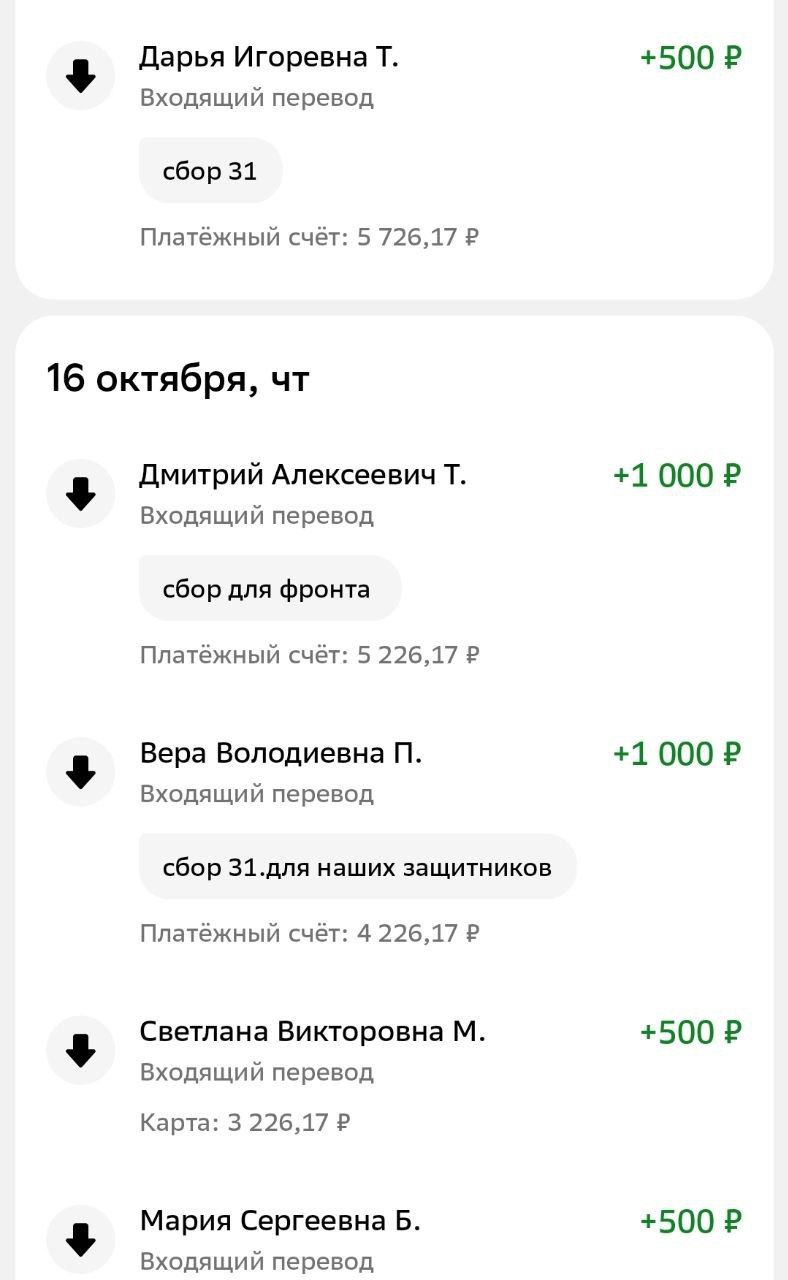Tap the +1 000 ₽ amount for Вера
Viewport: 788px width, 1280px height.
pos(677,753)
